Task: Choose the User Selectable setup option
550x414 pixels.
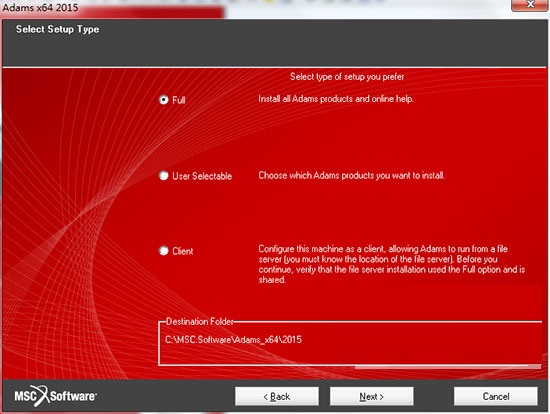Action: pos(164,175)
